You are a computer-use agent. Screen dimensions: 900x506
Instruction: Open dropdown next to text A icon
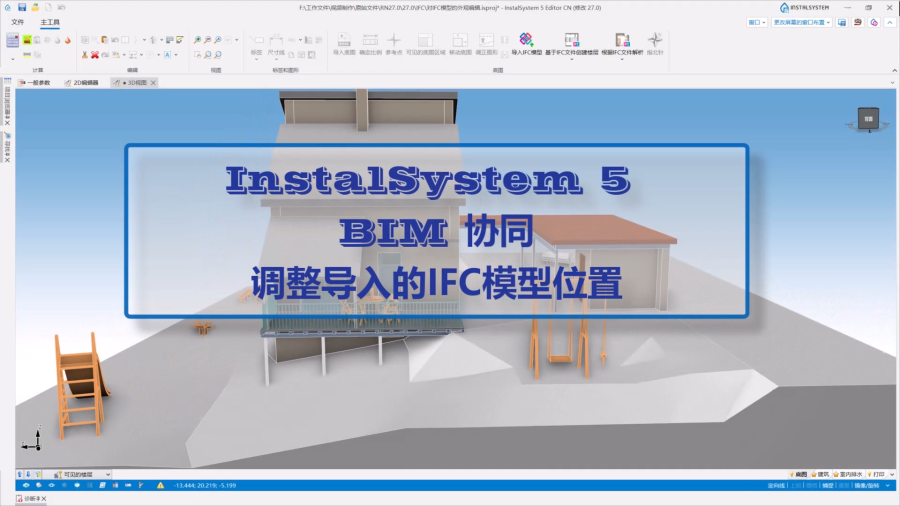pyautogui.click(x=176, y=55)
